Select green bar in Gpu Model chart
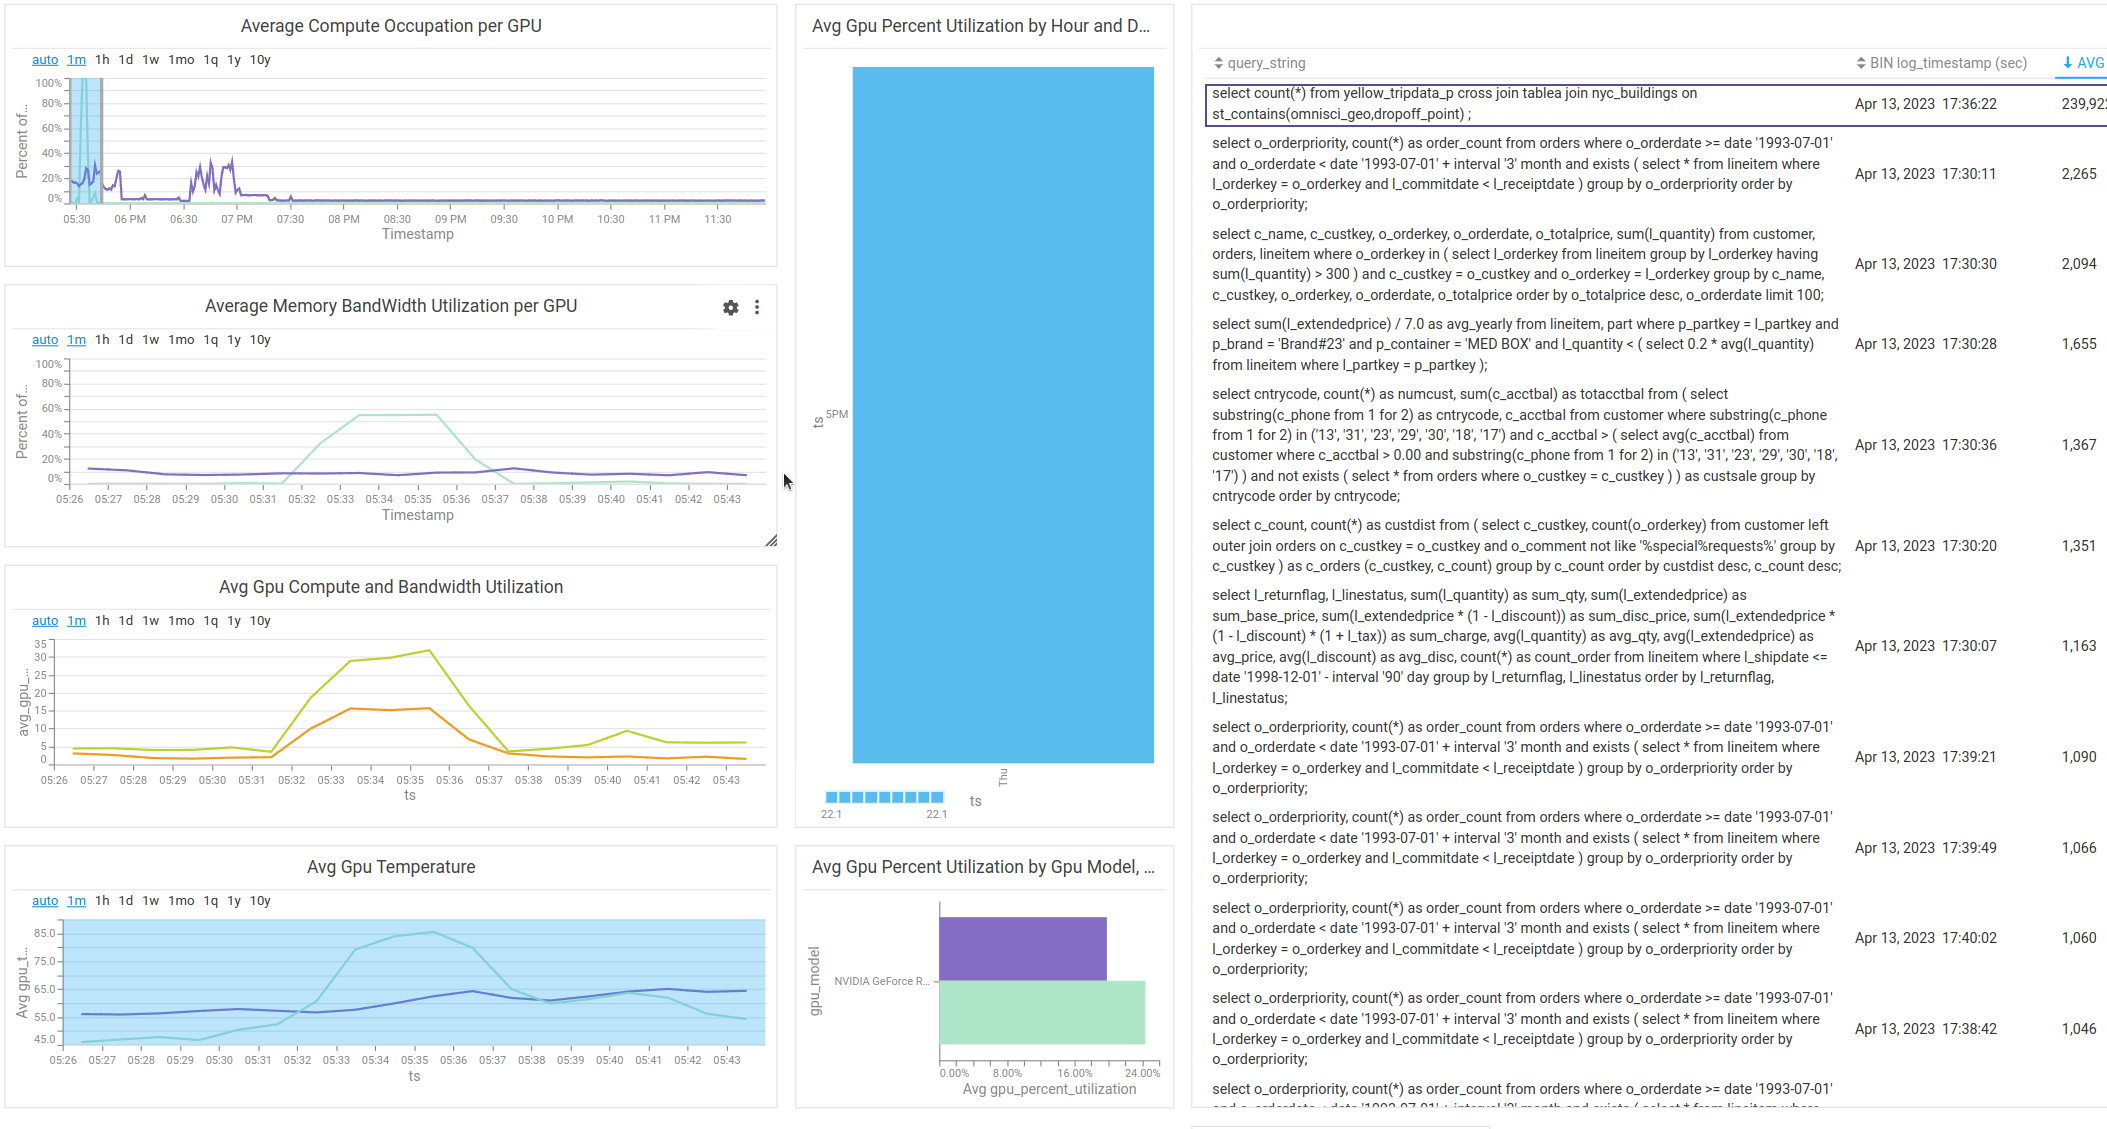The height and width of the screenshot is (1129, 2107). click(x=1042, y=1012)
